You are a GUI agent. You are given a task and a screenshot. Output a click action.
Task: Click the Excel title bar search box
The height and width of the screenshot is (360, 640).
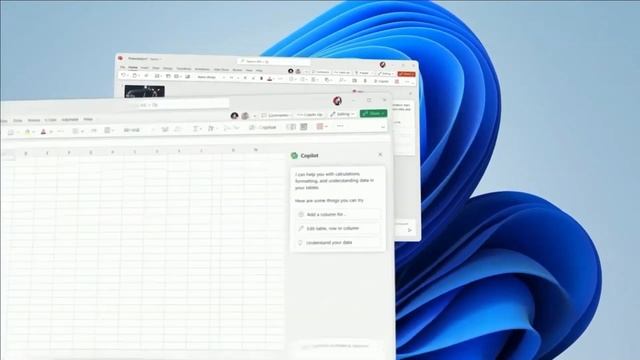coord(182,104)
